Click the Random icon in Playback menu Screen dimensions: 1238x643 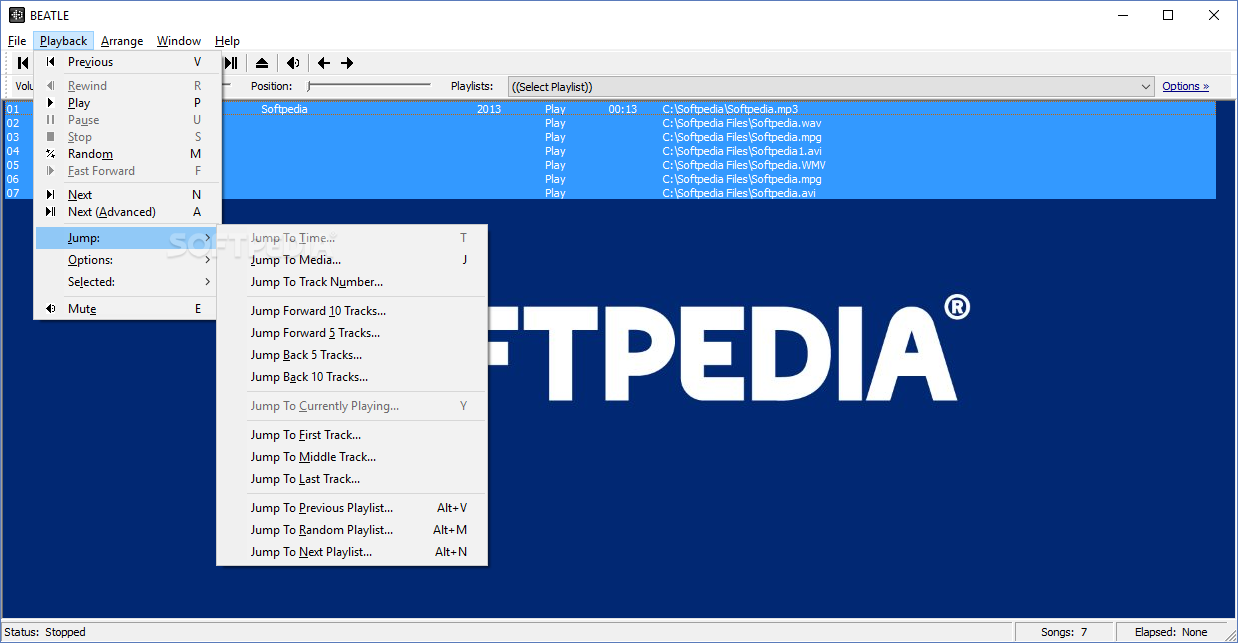(50, 154)
